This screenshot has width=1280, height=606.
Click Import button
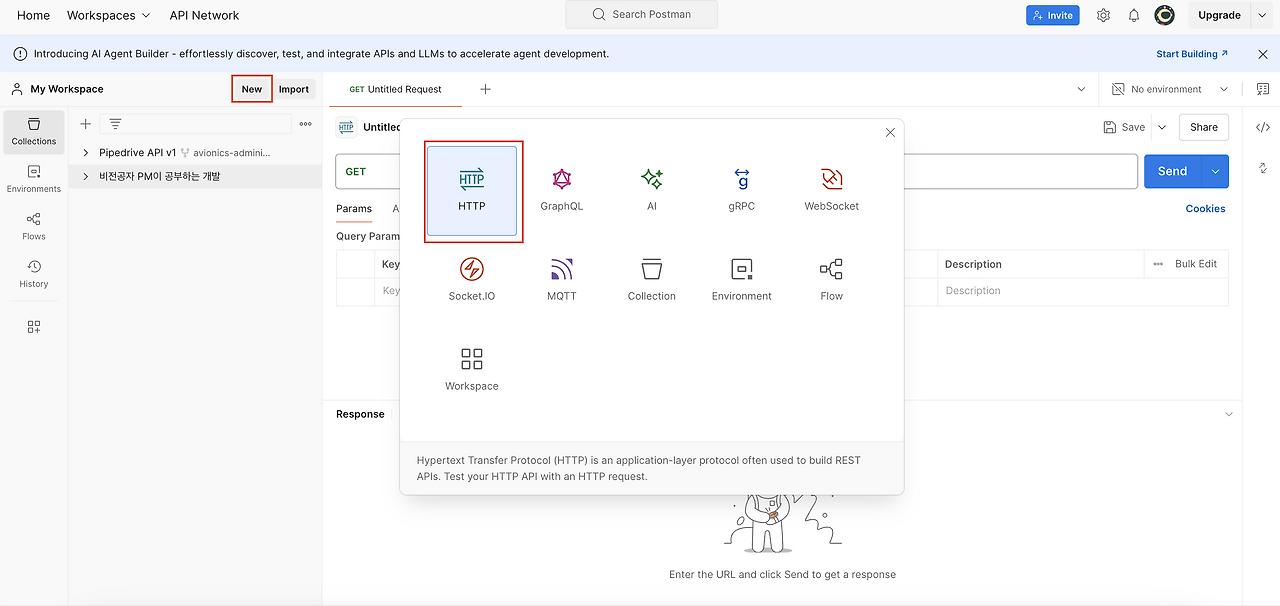(294, 89)
